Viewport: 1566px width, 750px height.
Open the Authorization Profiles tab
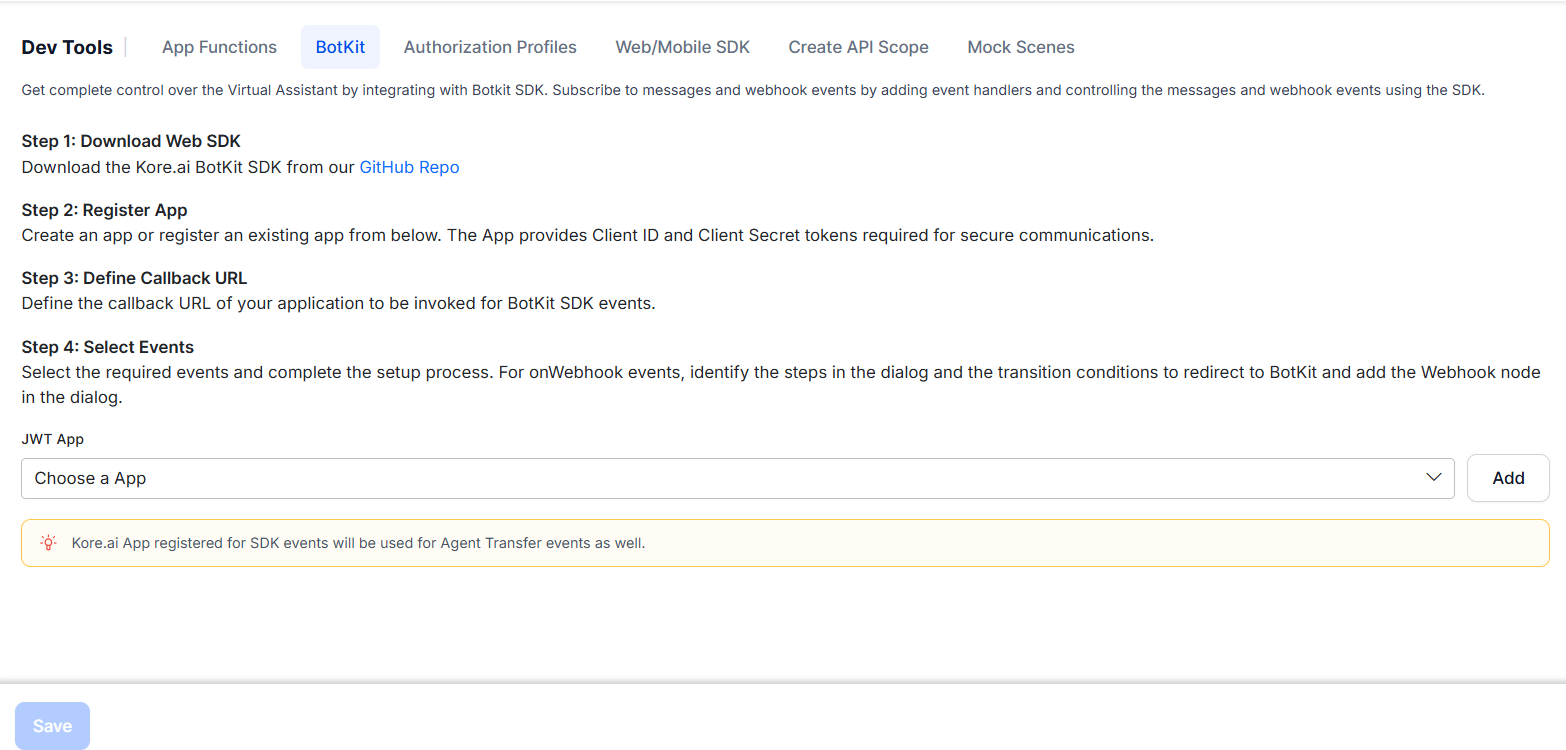point(490,47)
